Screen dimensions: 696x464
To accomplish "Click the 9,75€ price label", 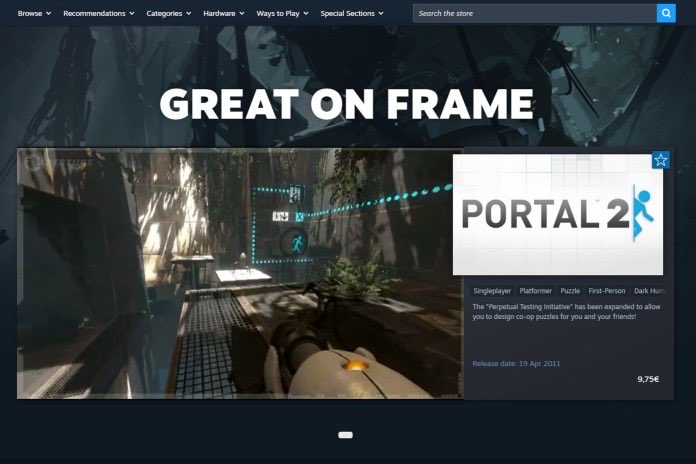I will point(648,379).
